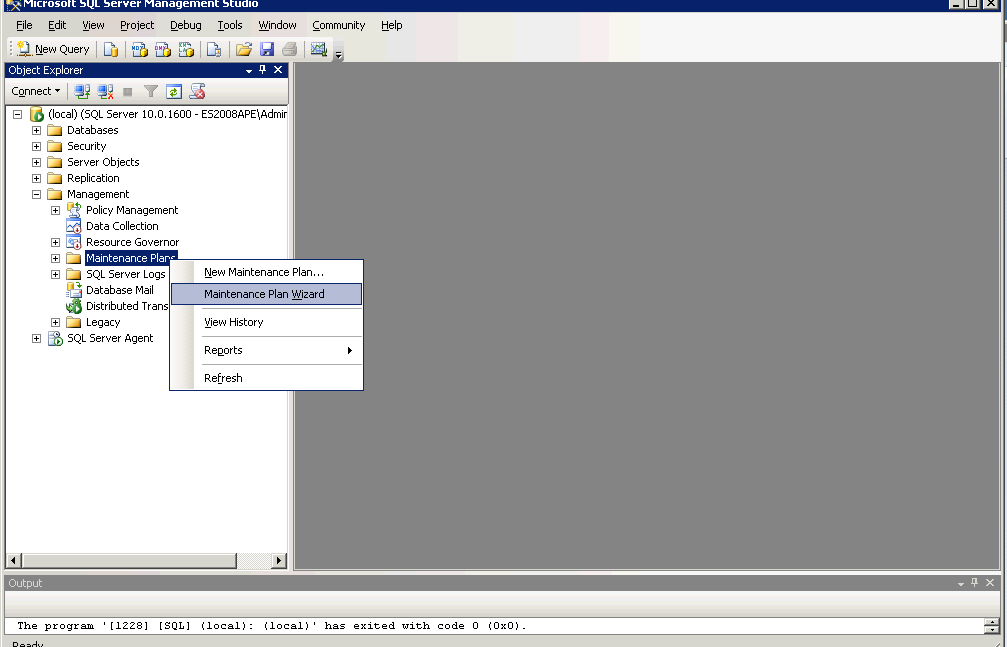Click the Filter funnel icon
1007x647 pixels.
click(150, 92)
